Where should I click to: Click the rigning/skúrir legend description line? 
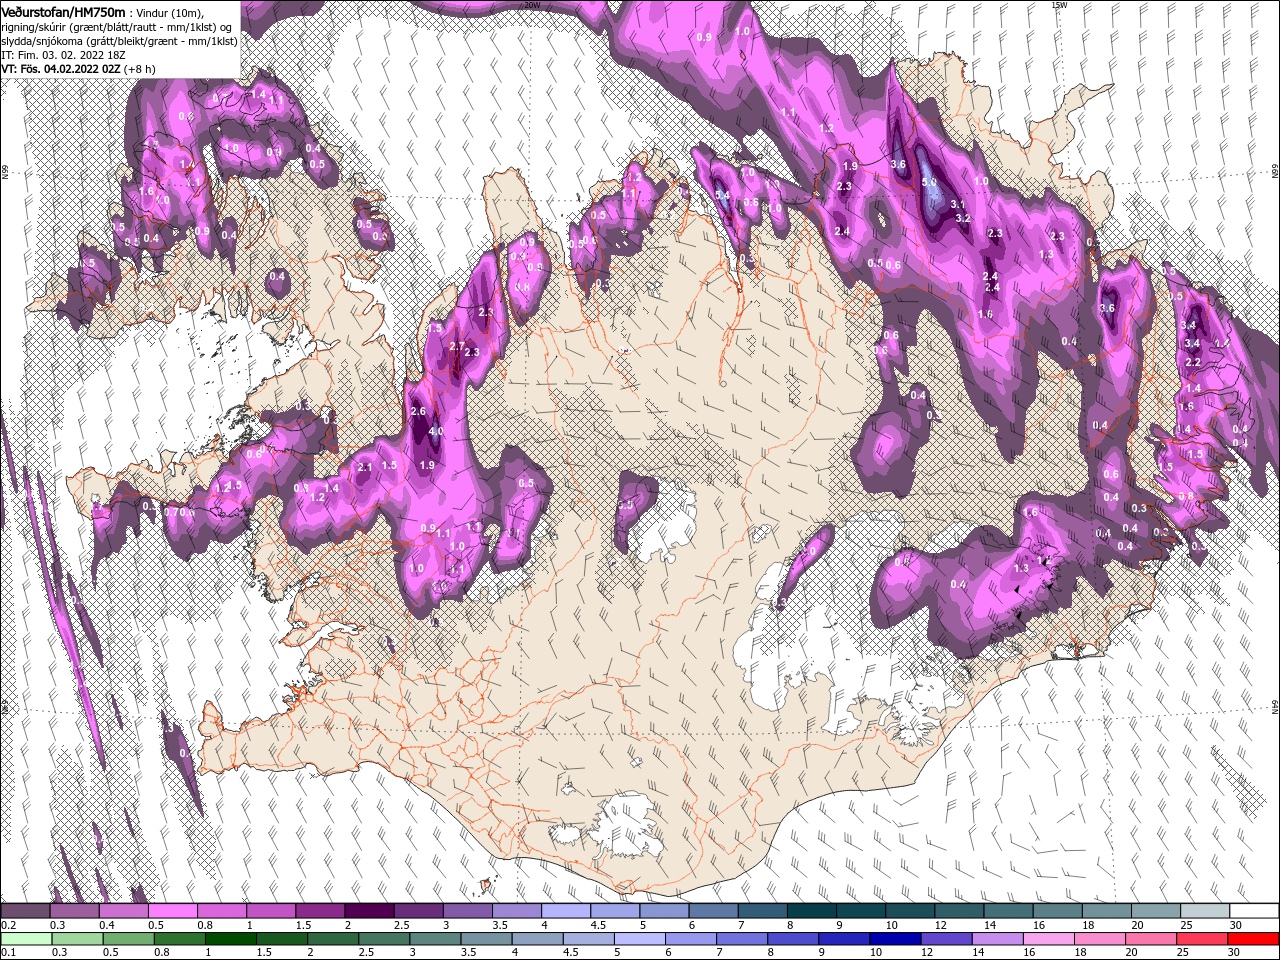[x=118, y=26]
